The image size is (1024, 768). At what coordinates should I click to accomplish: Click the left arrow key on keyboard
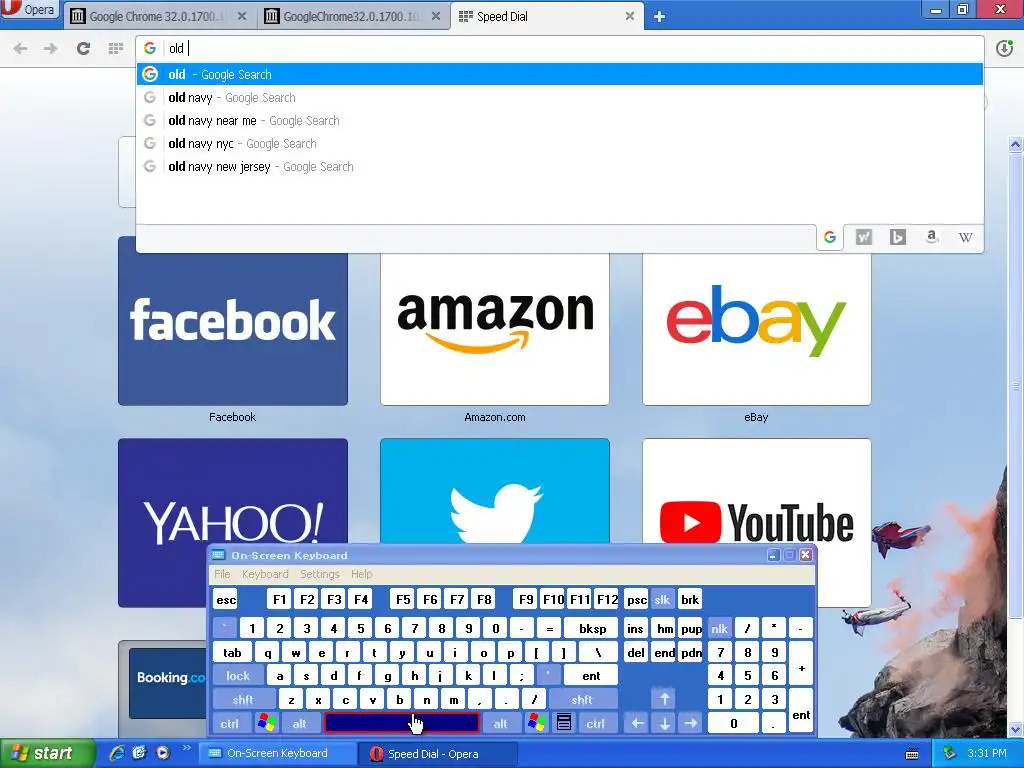tap(637, 724)
